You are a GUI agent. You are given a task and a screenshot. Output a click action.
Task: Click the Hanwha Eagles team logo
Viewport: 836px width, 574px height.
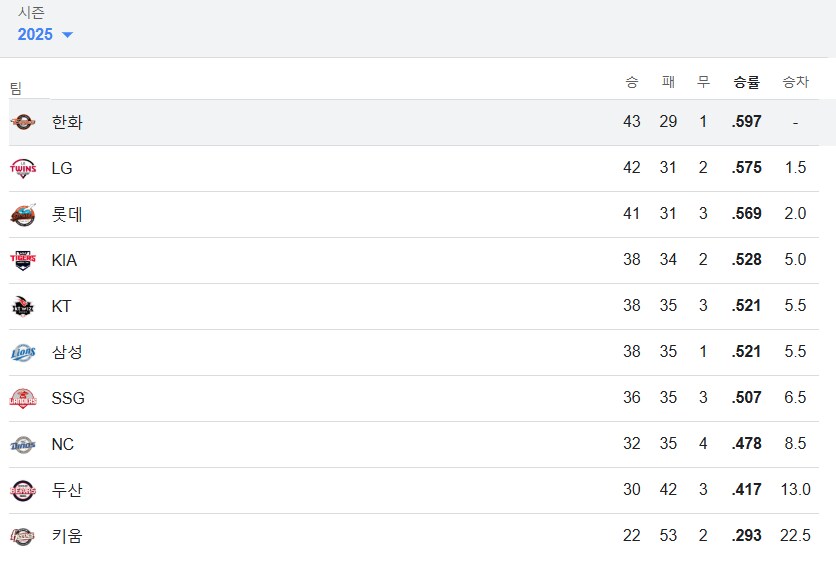pyautogui.click(x=23, y=122)
